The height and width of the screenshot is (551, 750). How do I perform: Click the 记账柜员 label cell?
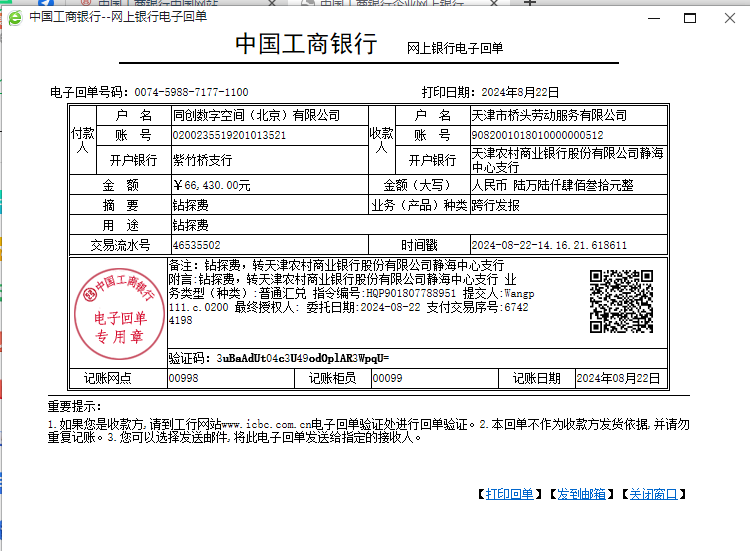click(332, 378)
